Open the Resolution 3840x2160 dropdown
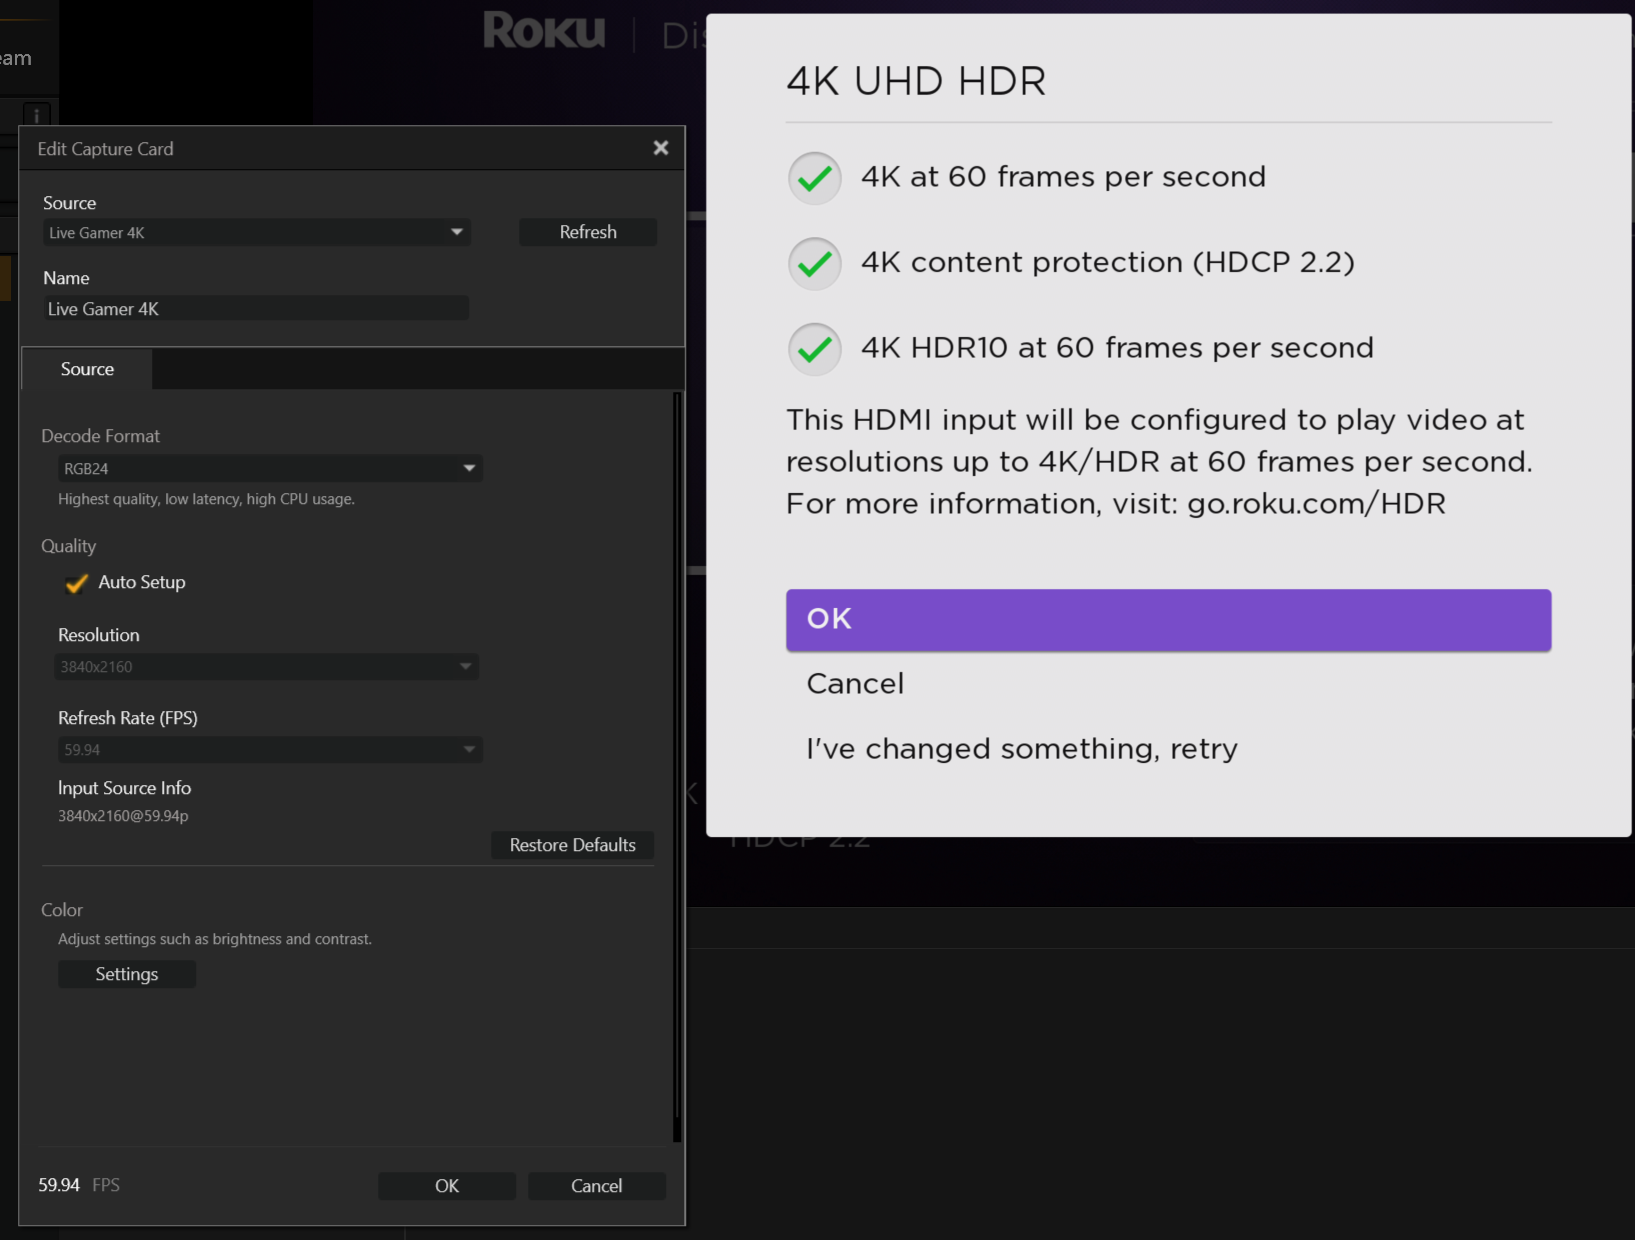Viewport: 1635px width, 1240px height. [266, 667]
